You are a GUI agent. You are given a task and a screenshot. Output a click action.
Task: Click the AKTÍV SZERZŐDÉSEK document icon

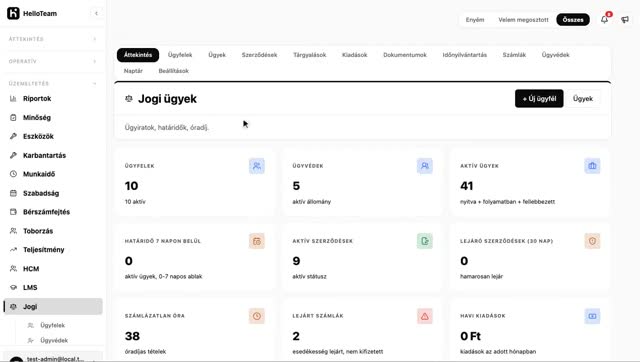424,241
